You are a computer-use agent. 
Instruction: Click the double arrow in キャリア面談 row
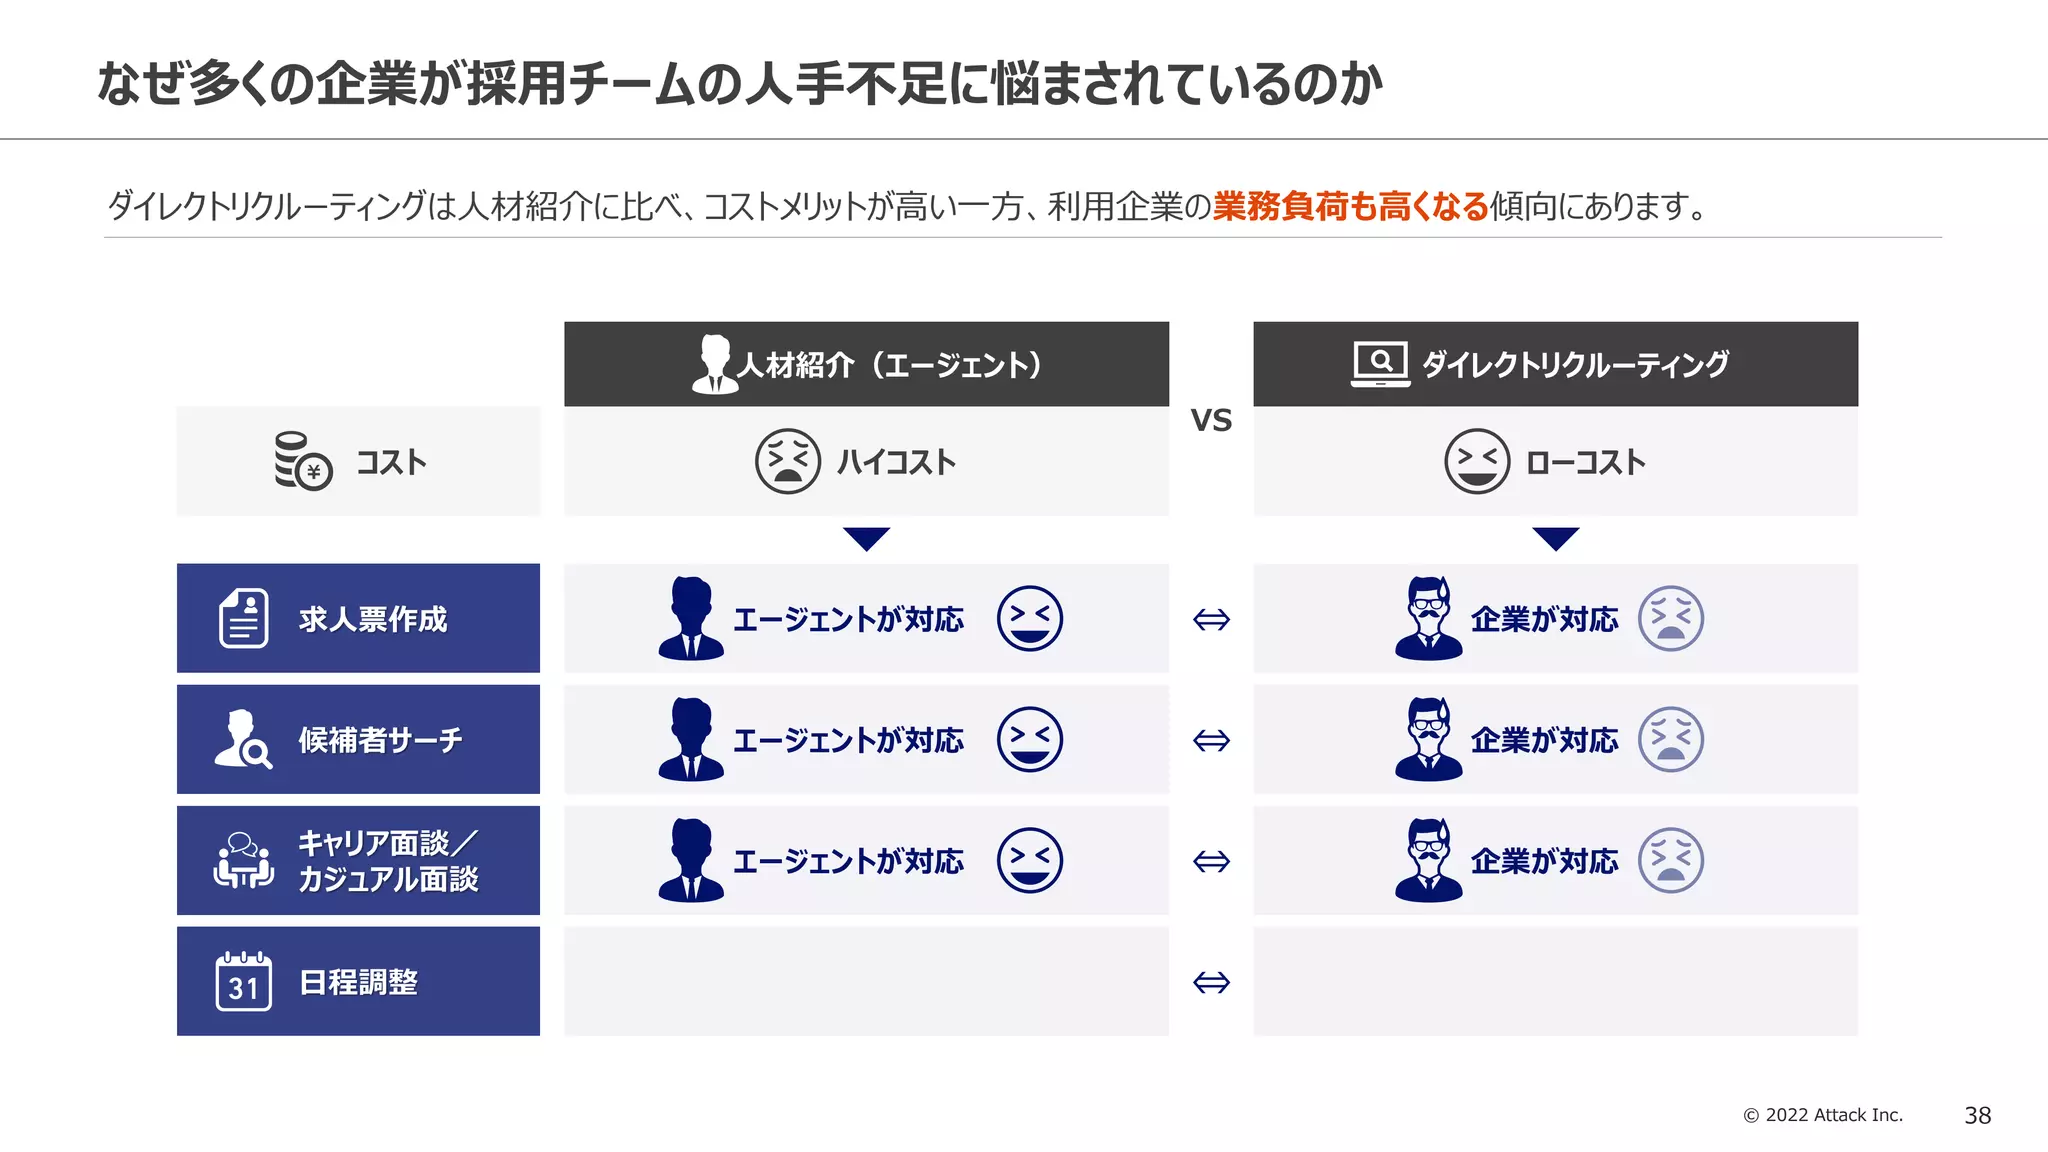click(x=1211, y=861)
